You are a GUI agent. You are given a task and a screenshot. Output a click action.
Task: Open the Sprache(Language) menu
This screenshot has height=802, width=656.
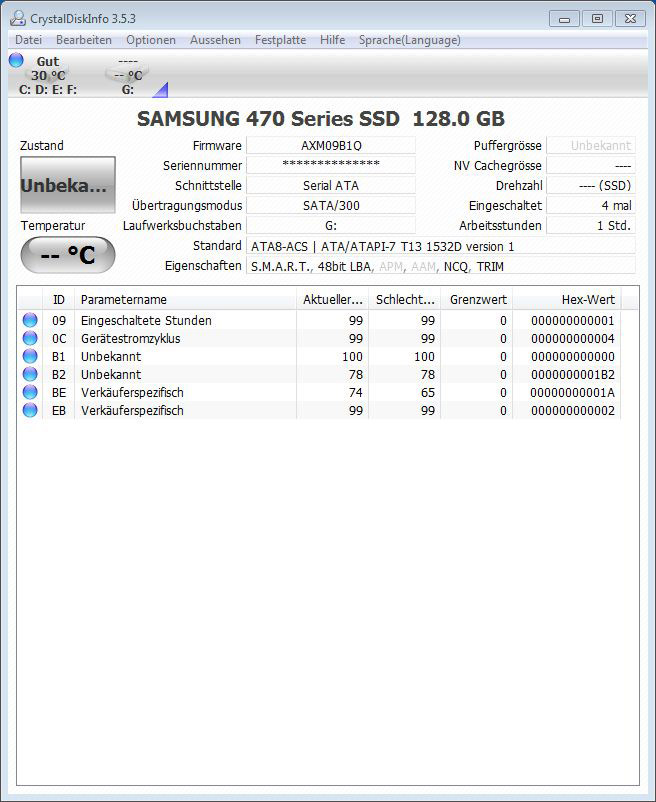[410, 40]
